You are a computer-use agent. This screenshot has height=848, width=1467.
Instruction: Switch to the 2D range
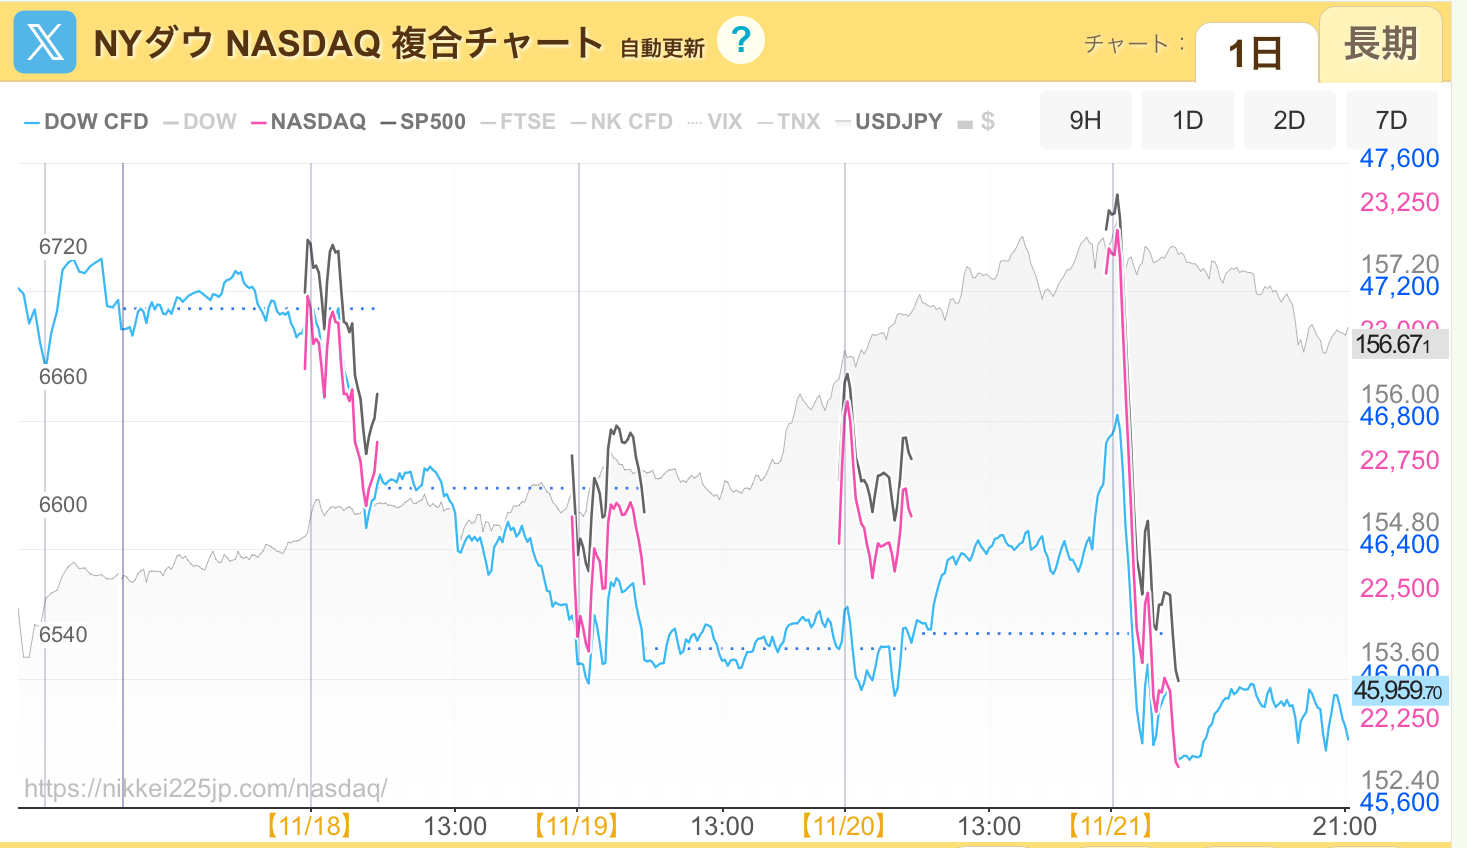(x=1289, y=121)
